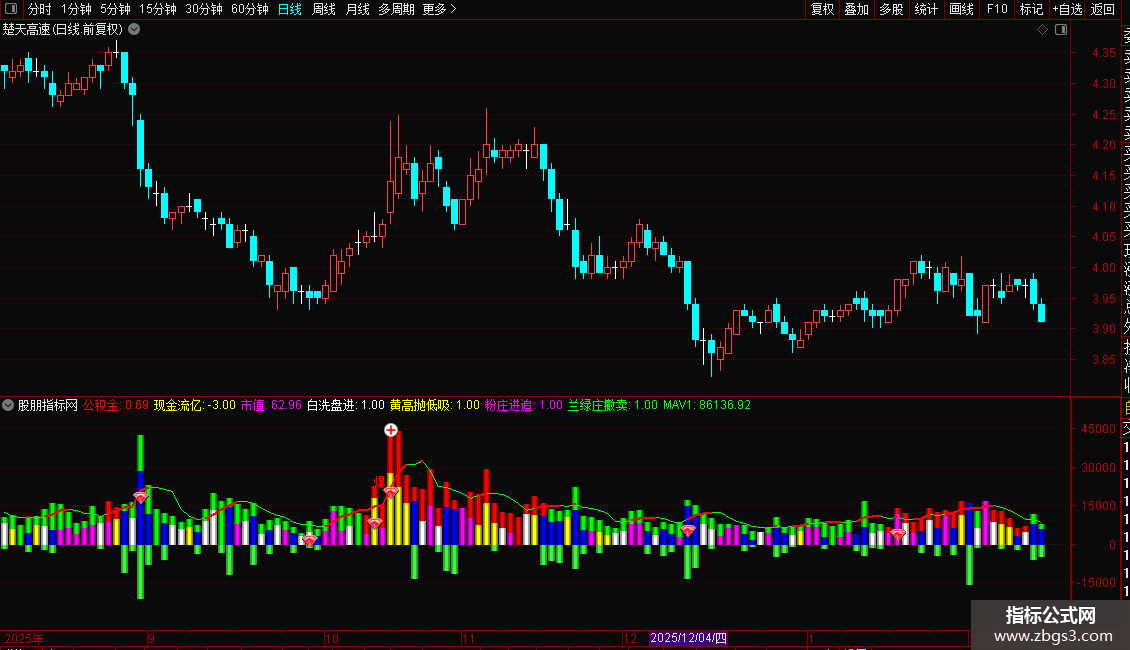The image size is (1130, 650).
Task: Click the panel layout icon at top-left
Action: tap(11, 9)
